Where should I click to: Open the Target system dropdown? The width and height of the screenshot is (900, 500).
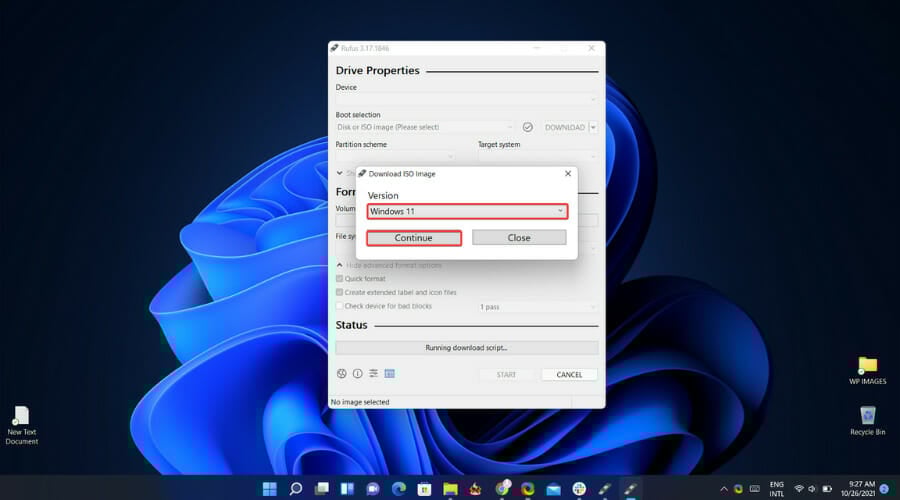click(538, 156)
